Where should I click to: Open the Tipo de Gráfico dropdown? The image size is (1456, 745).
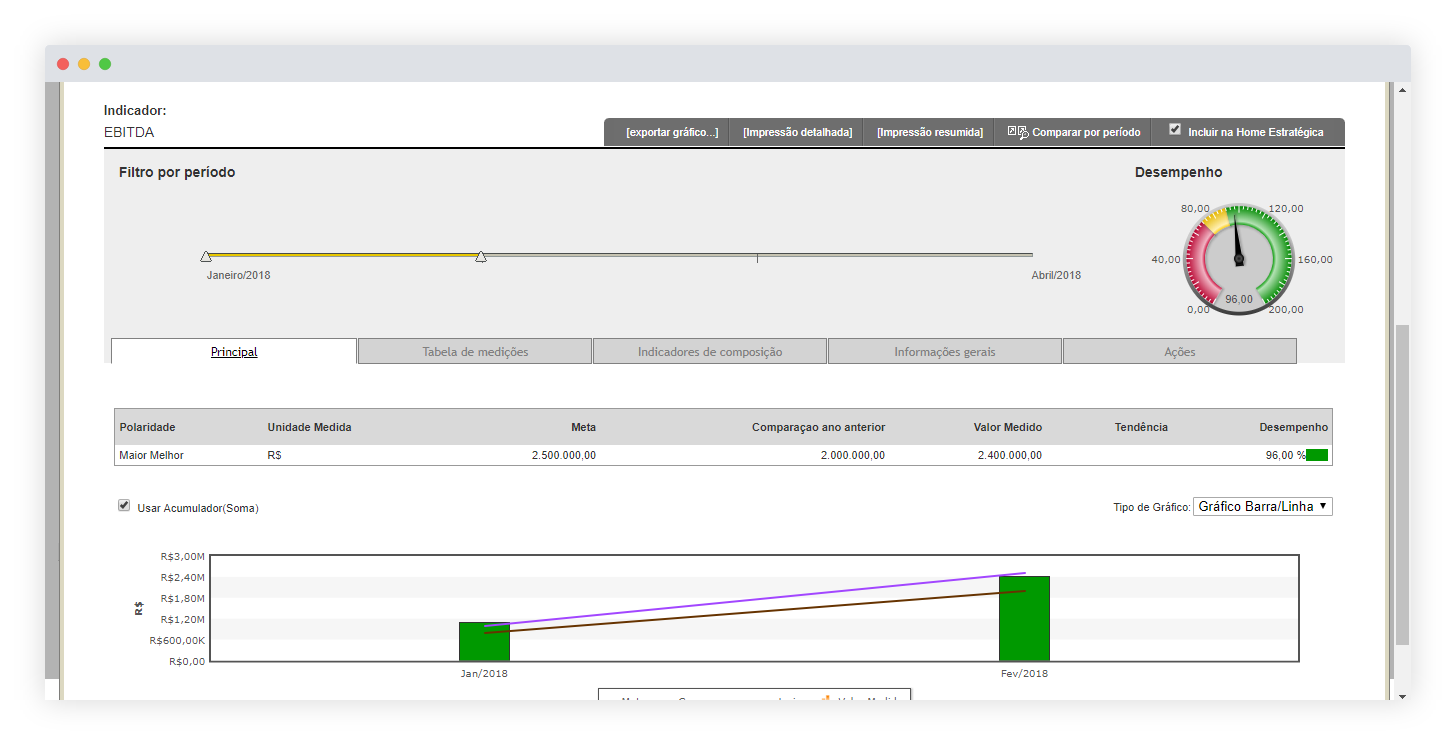tap(1262, 507)
